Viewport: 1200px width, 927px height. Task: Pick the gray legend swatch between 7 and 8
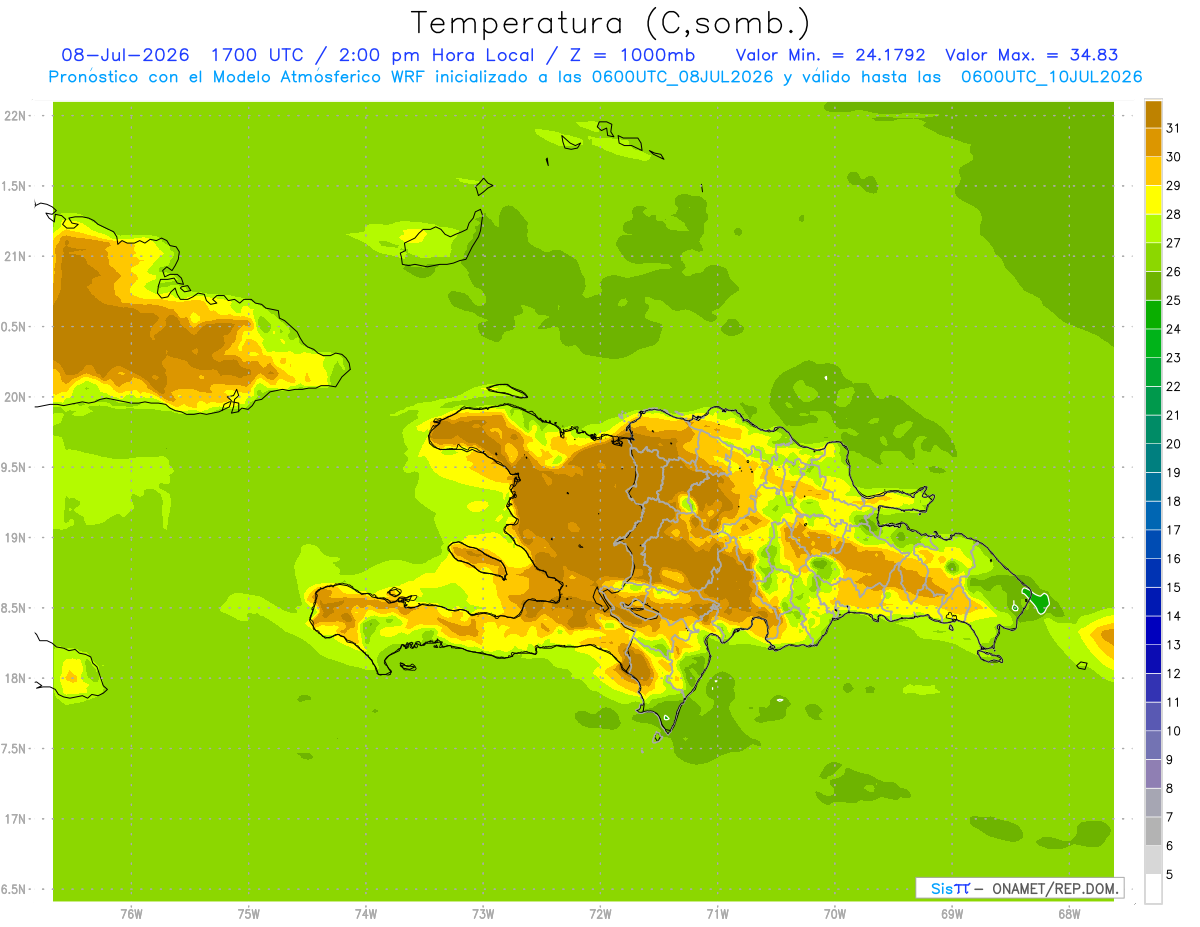(1153, 802)
